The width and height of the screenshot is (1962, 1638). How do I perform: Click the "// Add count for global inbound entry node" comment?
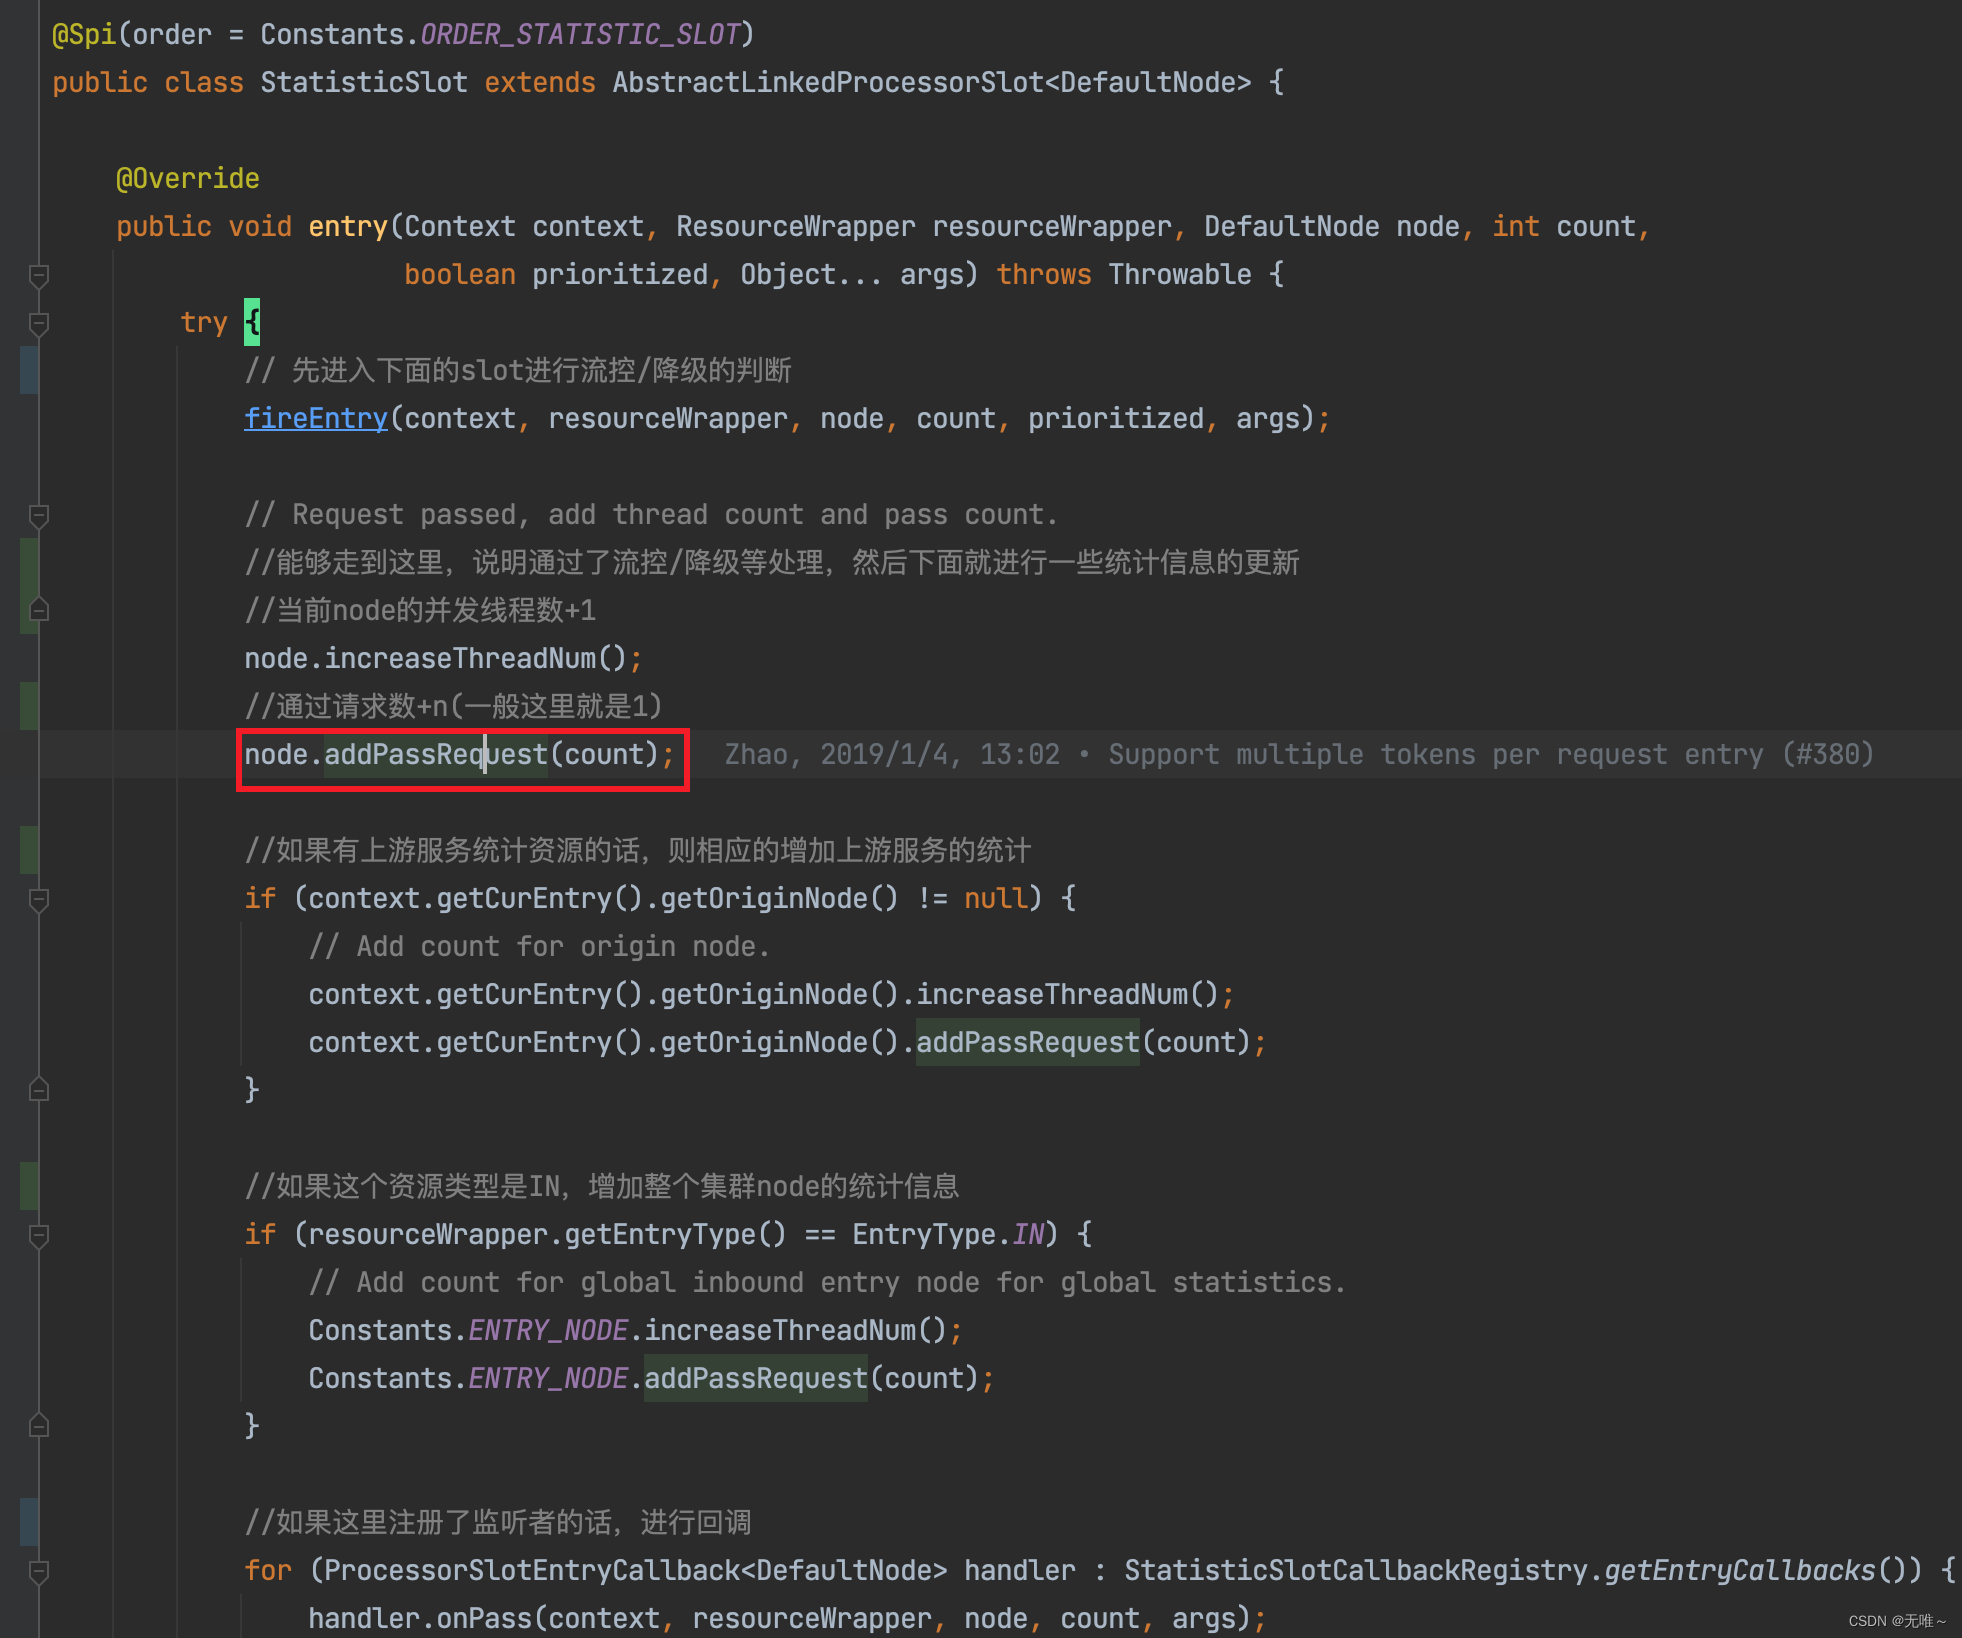(x=828, y=1282)
